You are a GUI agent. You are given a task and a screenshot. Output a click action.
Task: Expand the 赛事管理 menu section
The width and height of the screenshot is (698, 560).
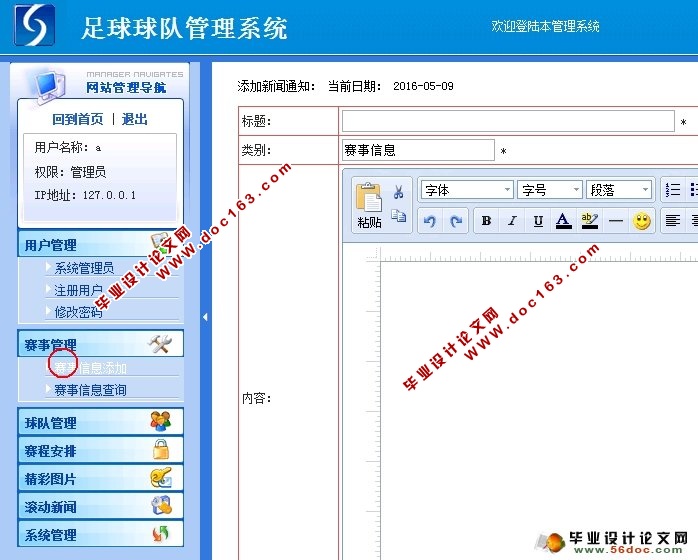(x=101, y=344)
